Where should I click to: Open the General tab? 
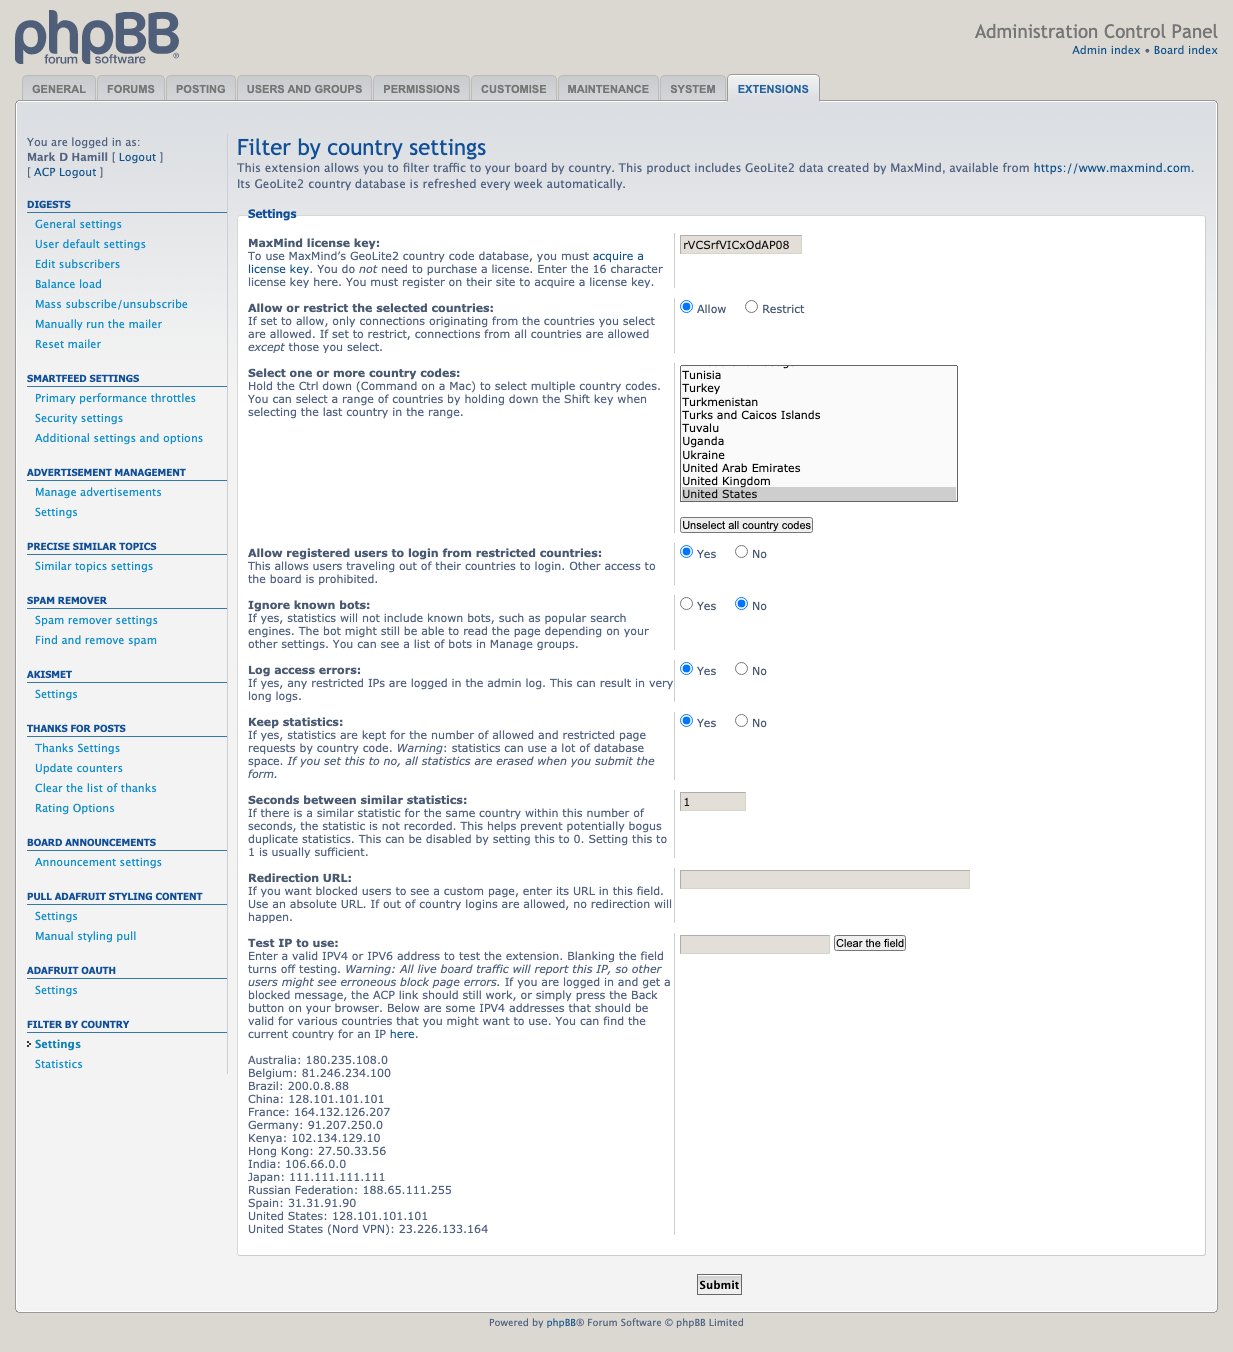click(x=59, y=89)
